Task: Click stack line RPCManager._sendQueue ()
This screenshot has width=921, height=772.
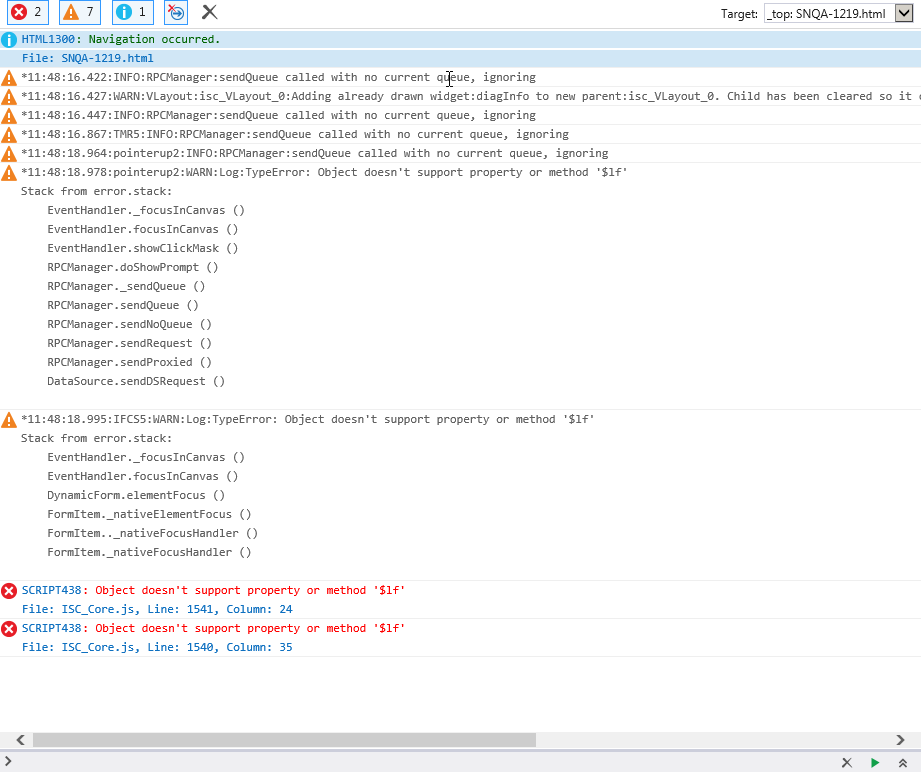Action: [x=126, y=286]
